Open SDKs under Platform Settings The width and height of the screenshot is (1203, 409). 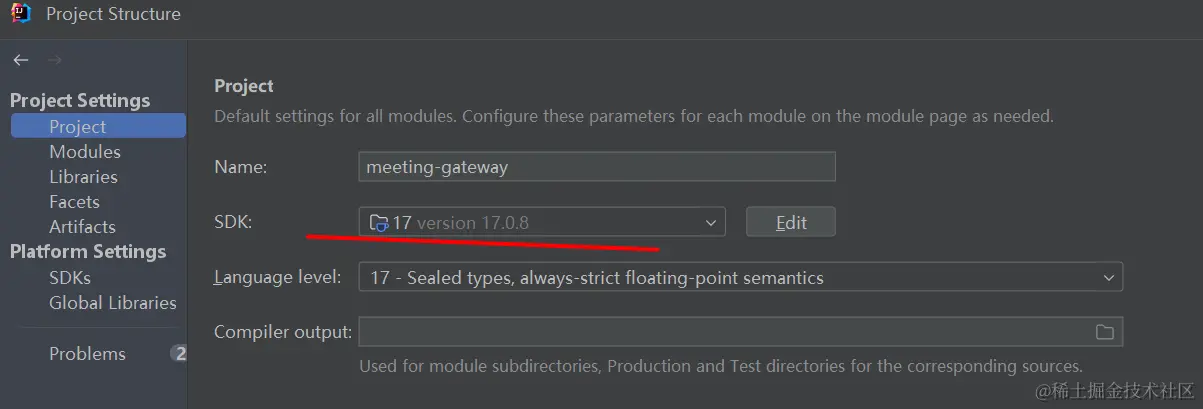[x=70, y=277]
